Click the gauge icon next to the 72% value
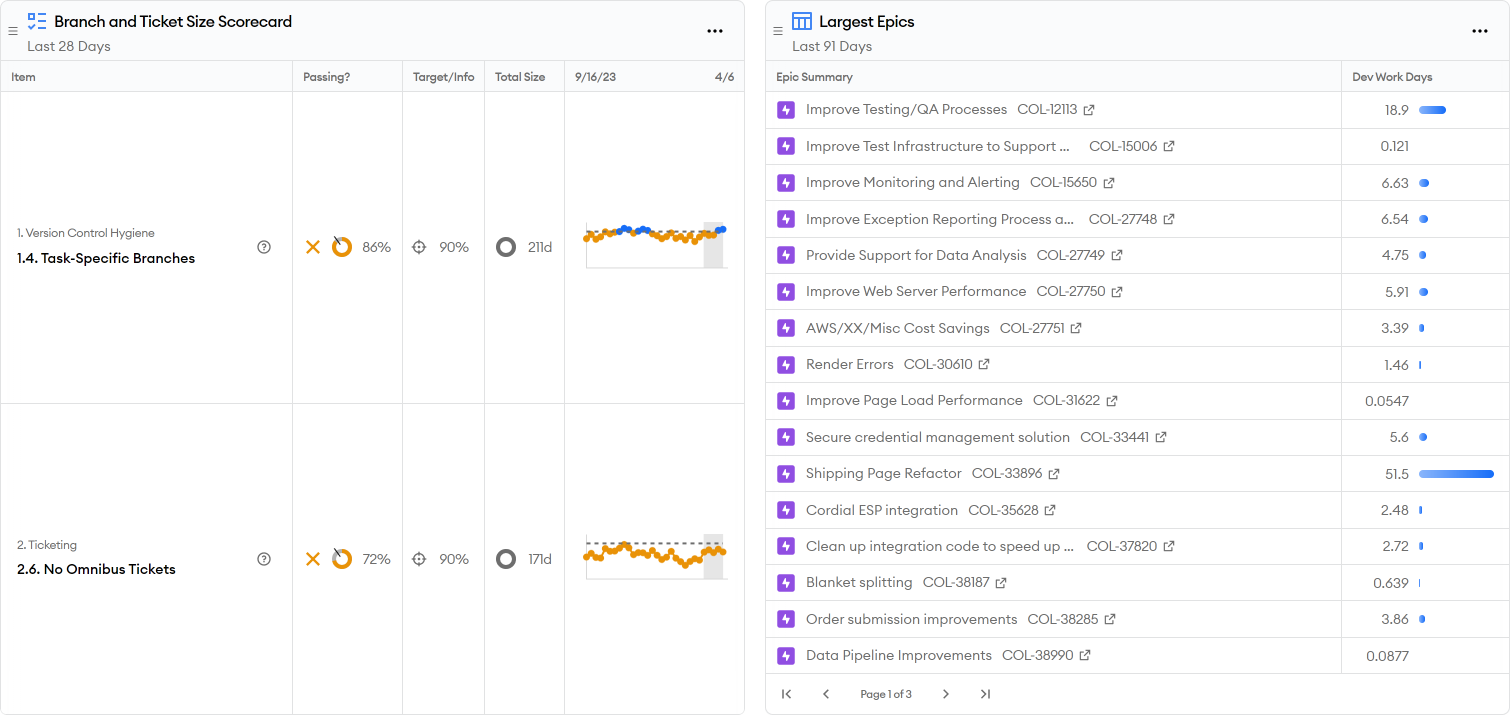Viewport: 1510px width, 715px height. (x=342, y=559)
